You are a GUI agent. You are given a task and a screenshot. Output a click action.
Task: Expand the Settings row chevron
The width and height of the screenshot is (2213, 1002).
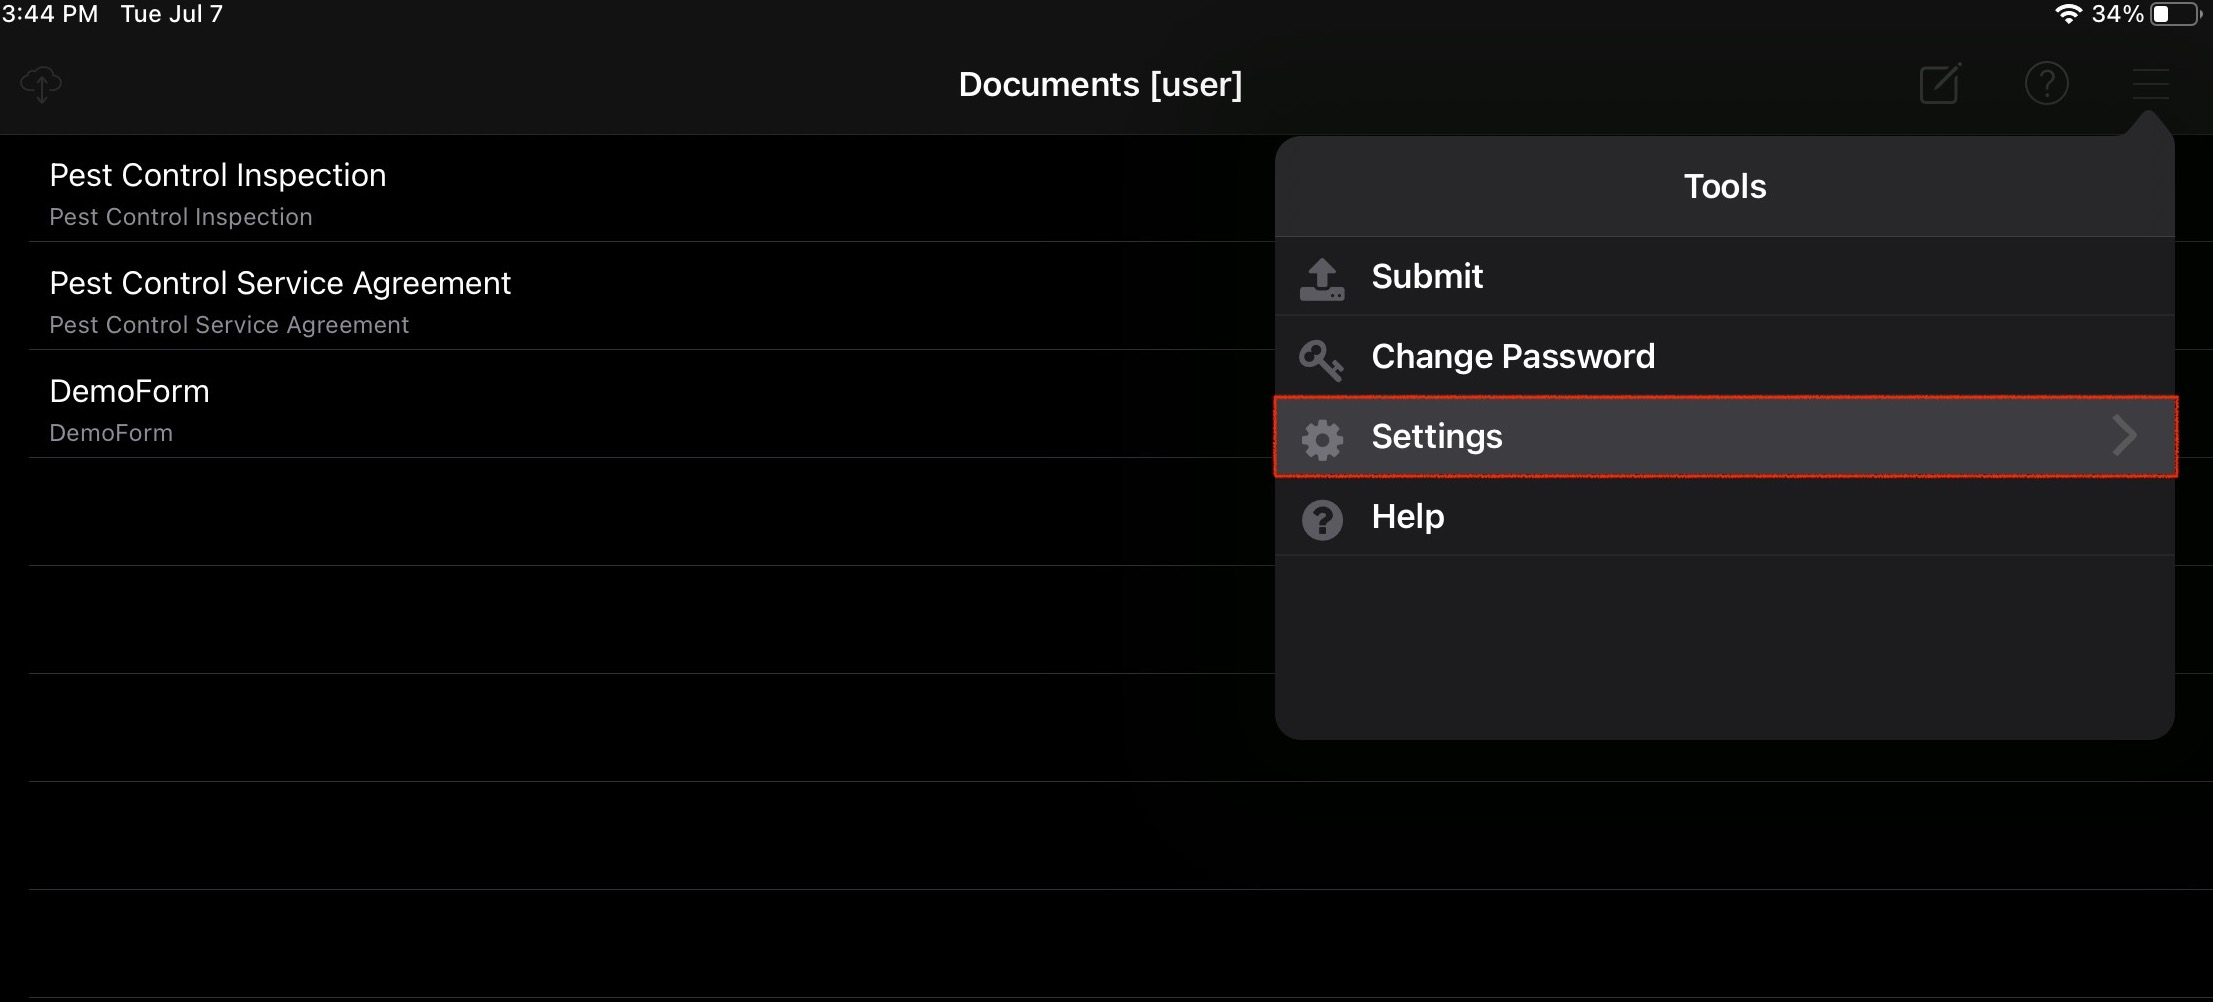[2125, 436]
